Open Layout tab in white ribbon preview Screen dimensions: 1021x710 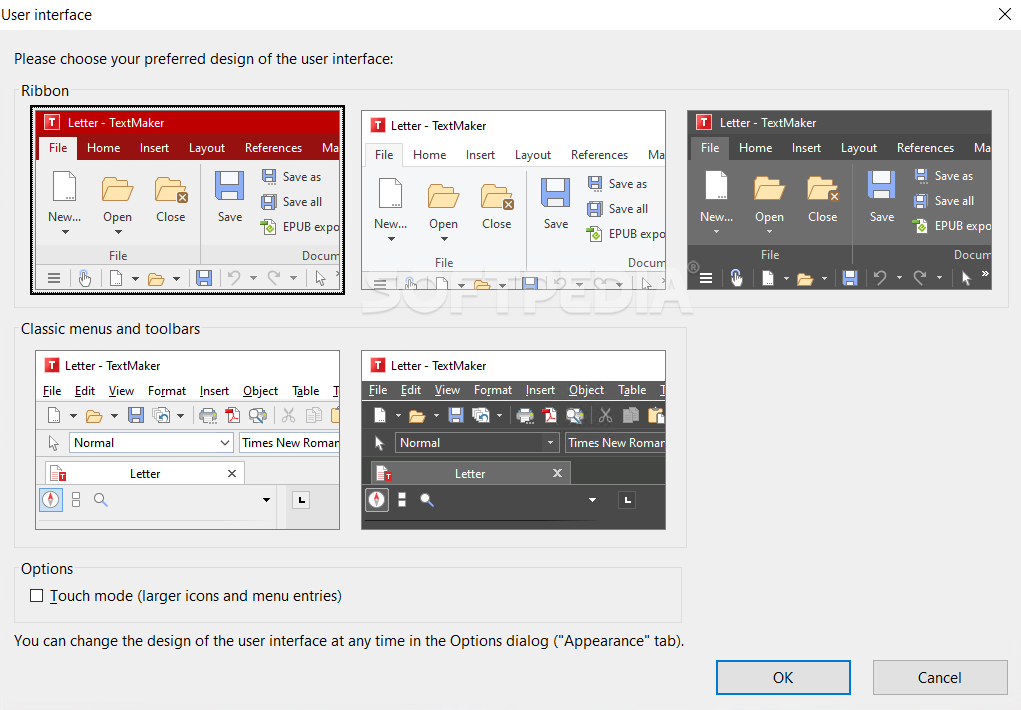coord(533,155)
